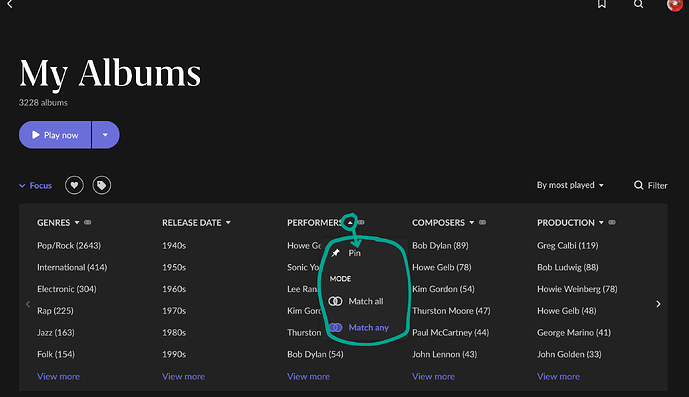The height and width of the screenshot is (397, 689).
Task: View more genres
Action: (x=58, y=376)
